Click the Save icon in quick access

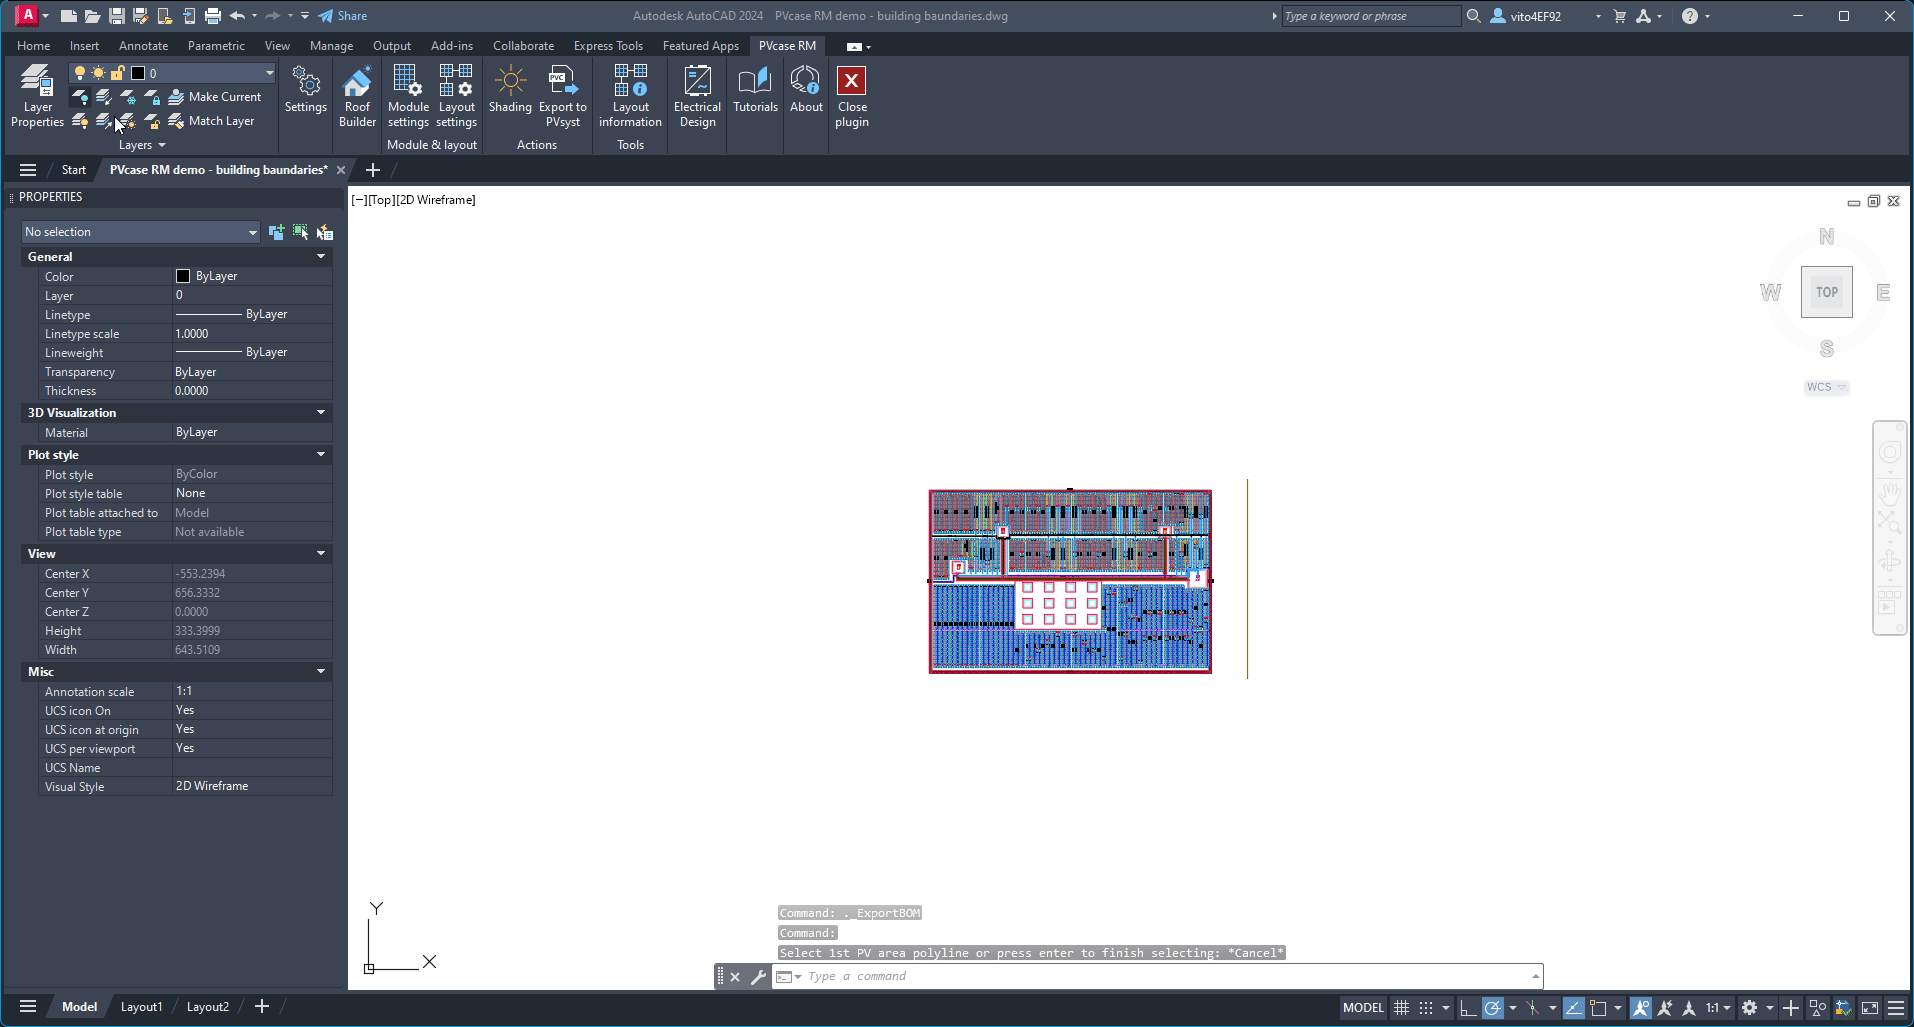(117, 16)
